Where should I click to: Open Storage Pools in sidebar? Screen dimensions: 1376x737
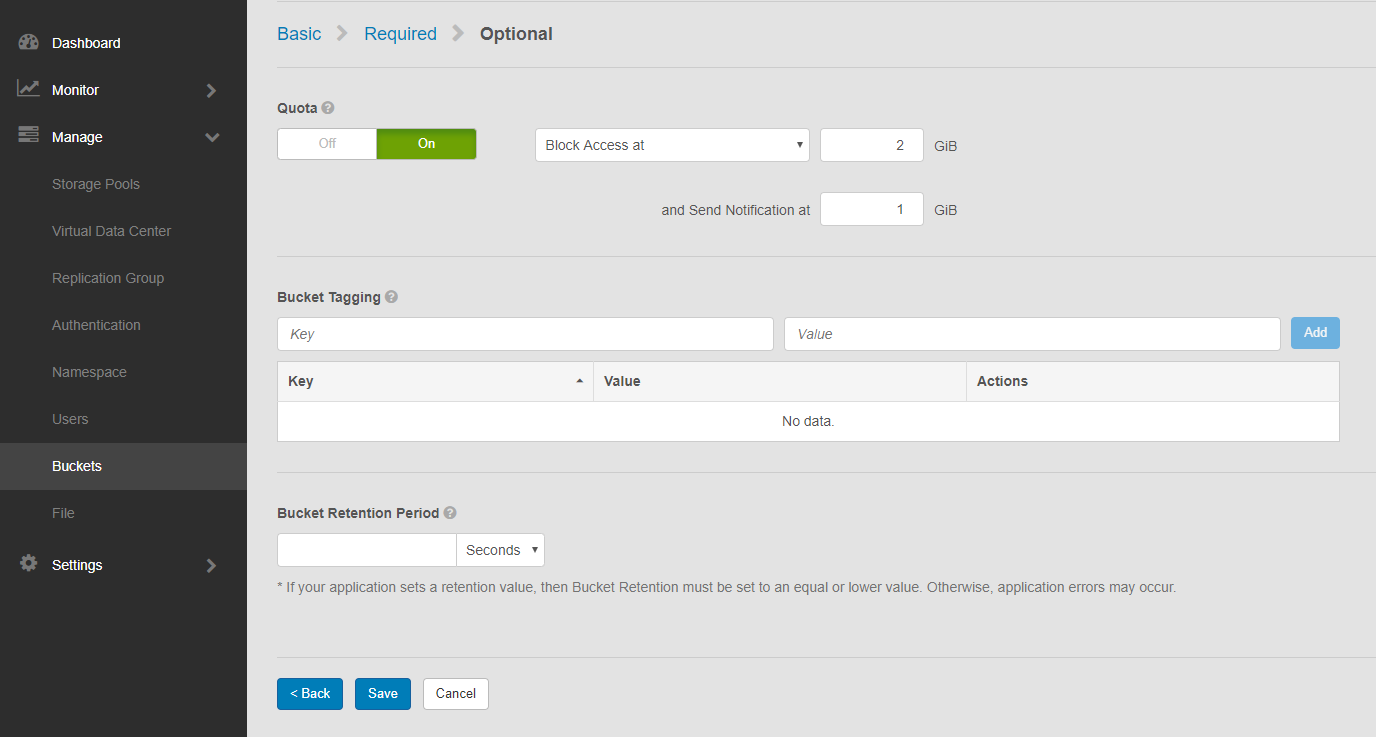(96, 184)
